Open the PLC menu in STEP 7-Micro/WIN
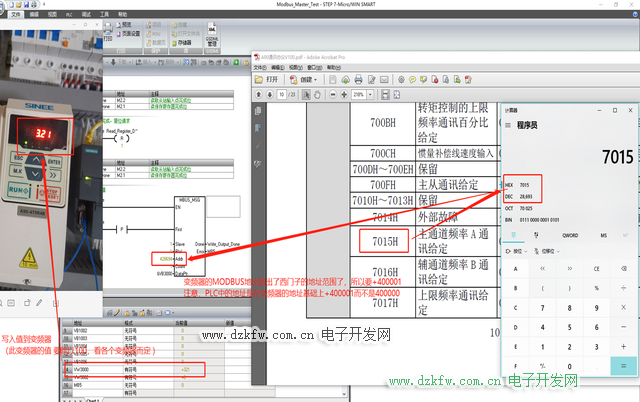This screenshot has width=640, height=402. pos(67,16)
